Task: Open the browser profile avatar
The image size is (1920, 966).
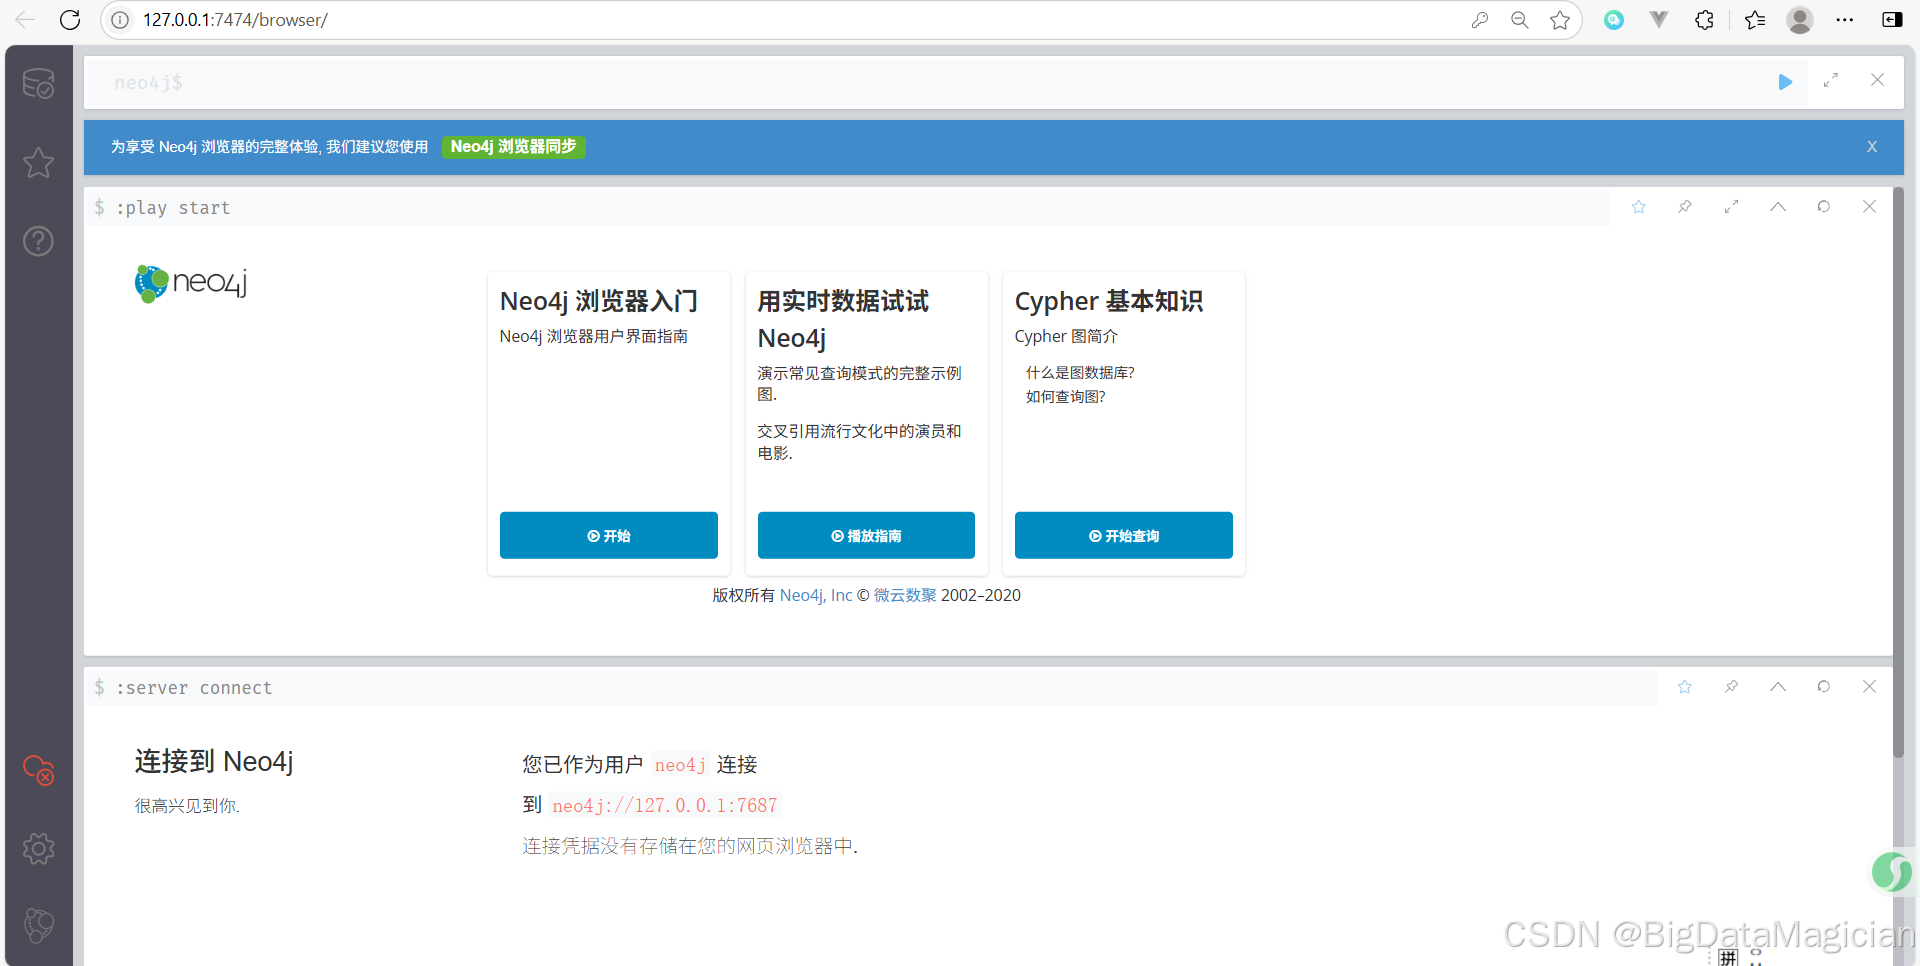Action: pyautogui.click(x=1800, y=20)
